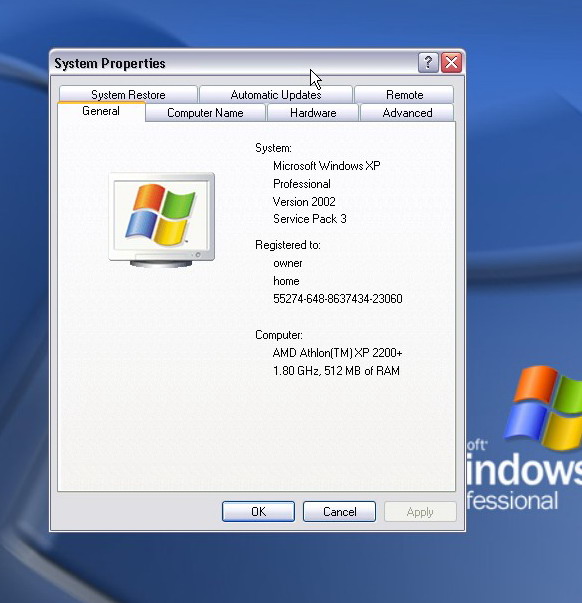582x603 pixels.
Task: Go to the Advanced tab
Action: tap(407, 113)
